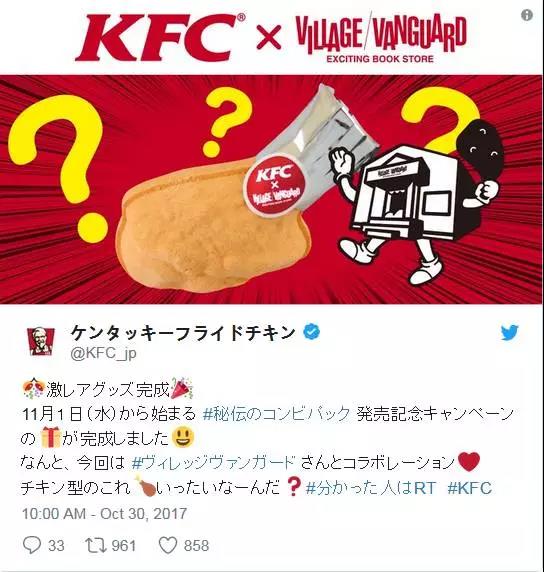Click the blue verified badge
Screen dimensions: 544x572
pos(311,332)
